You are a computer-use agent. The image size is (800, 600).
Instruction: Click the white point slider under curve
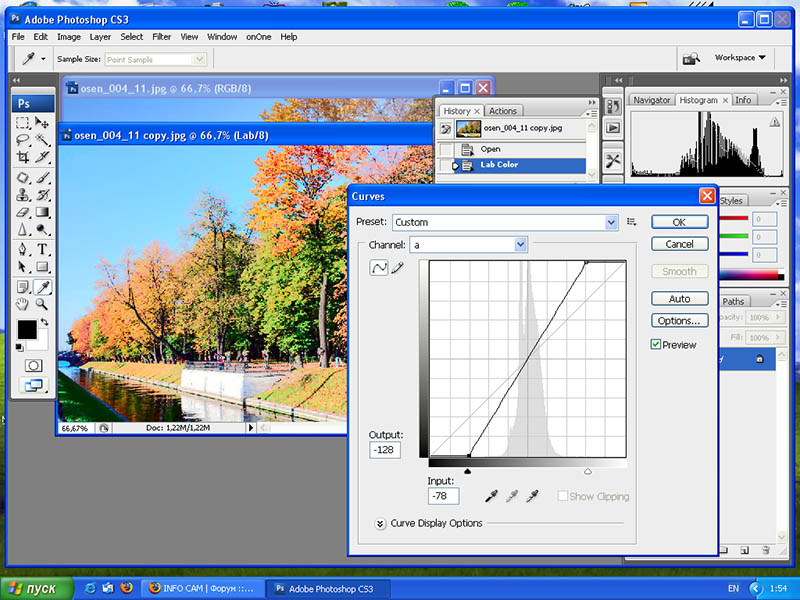pos(588,471)
